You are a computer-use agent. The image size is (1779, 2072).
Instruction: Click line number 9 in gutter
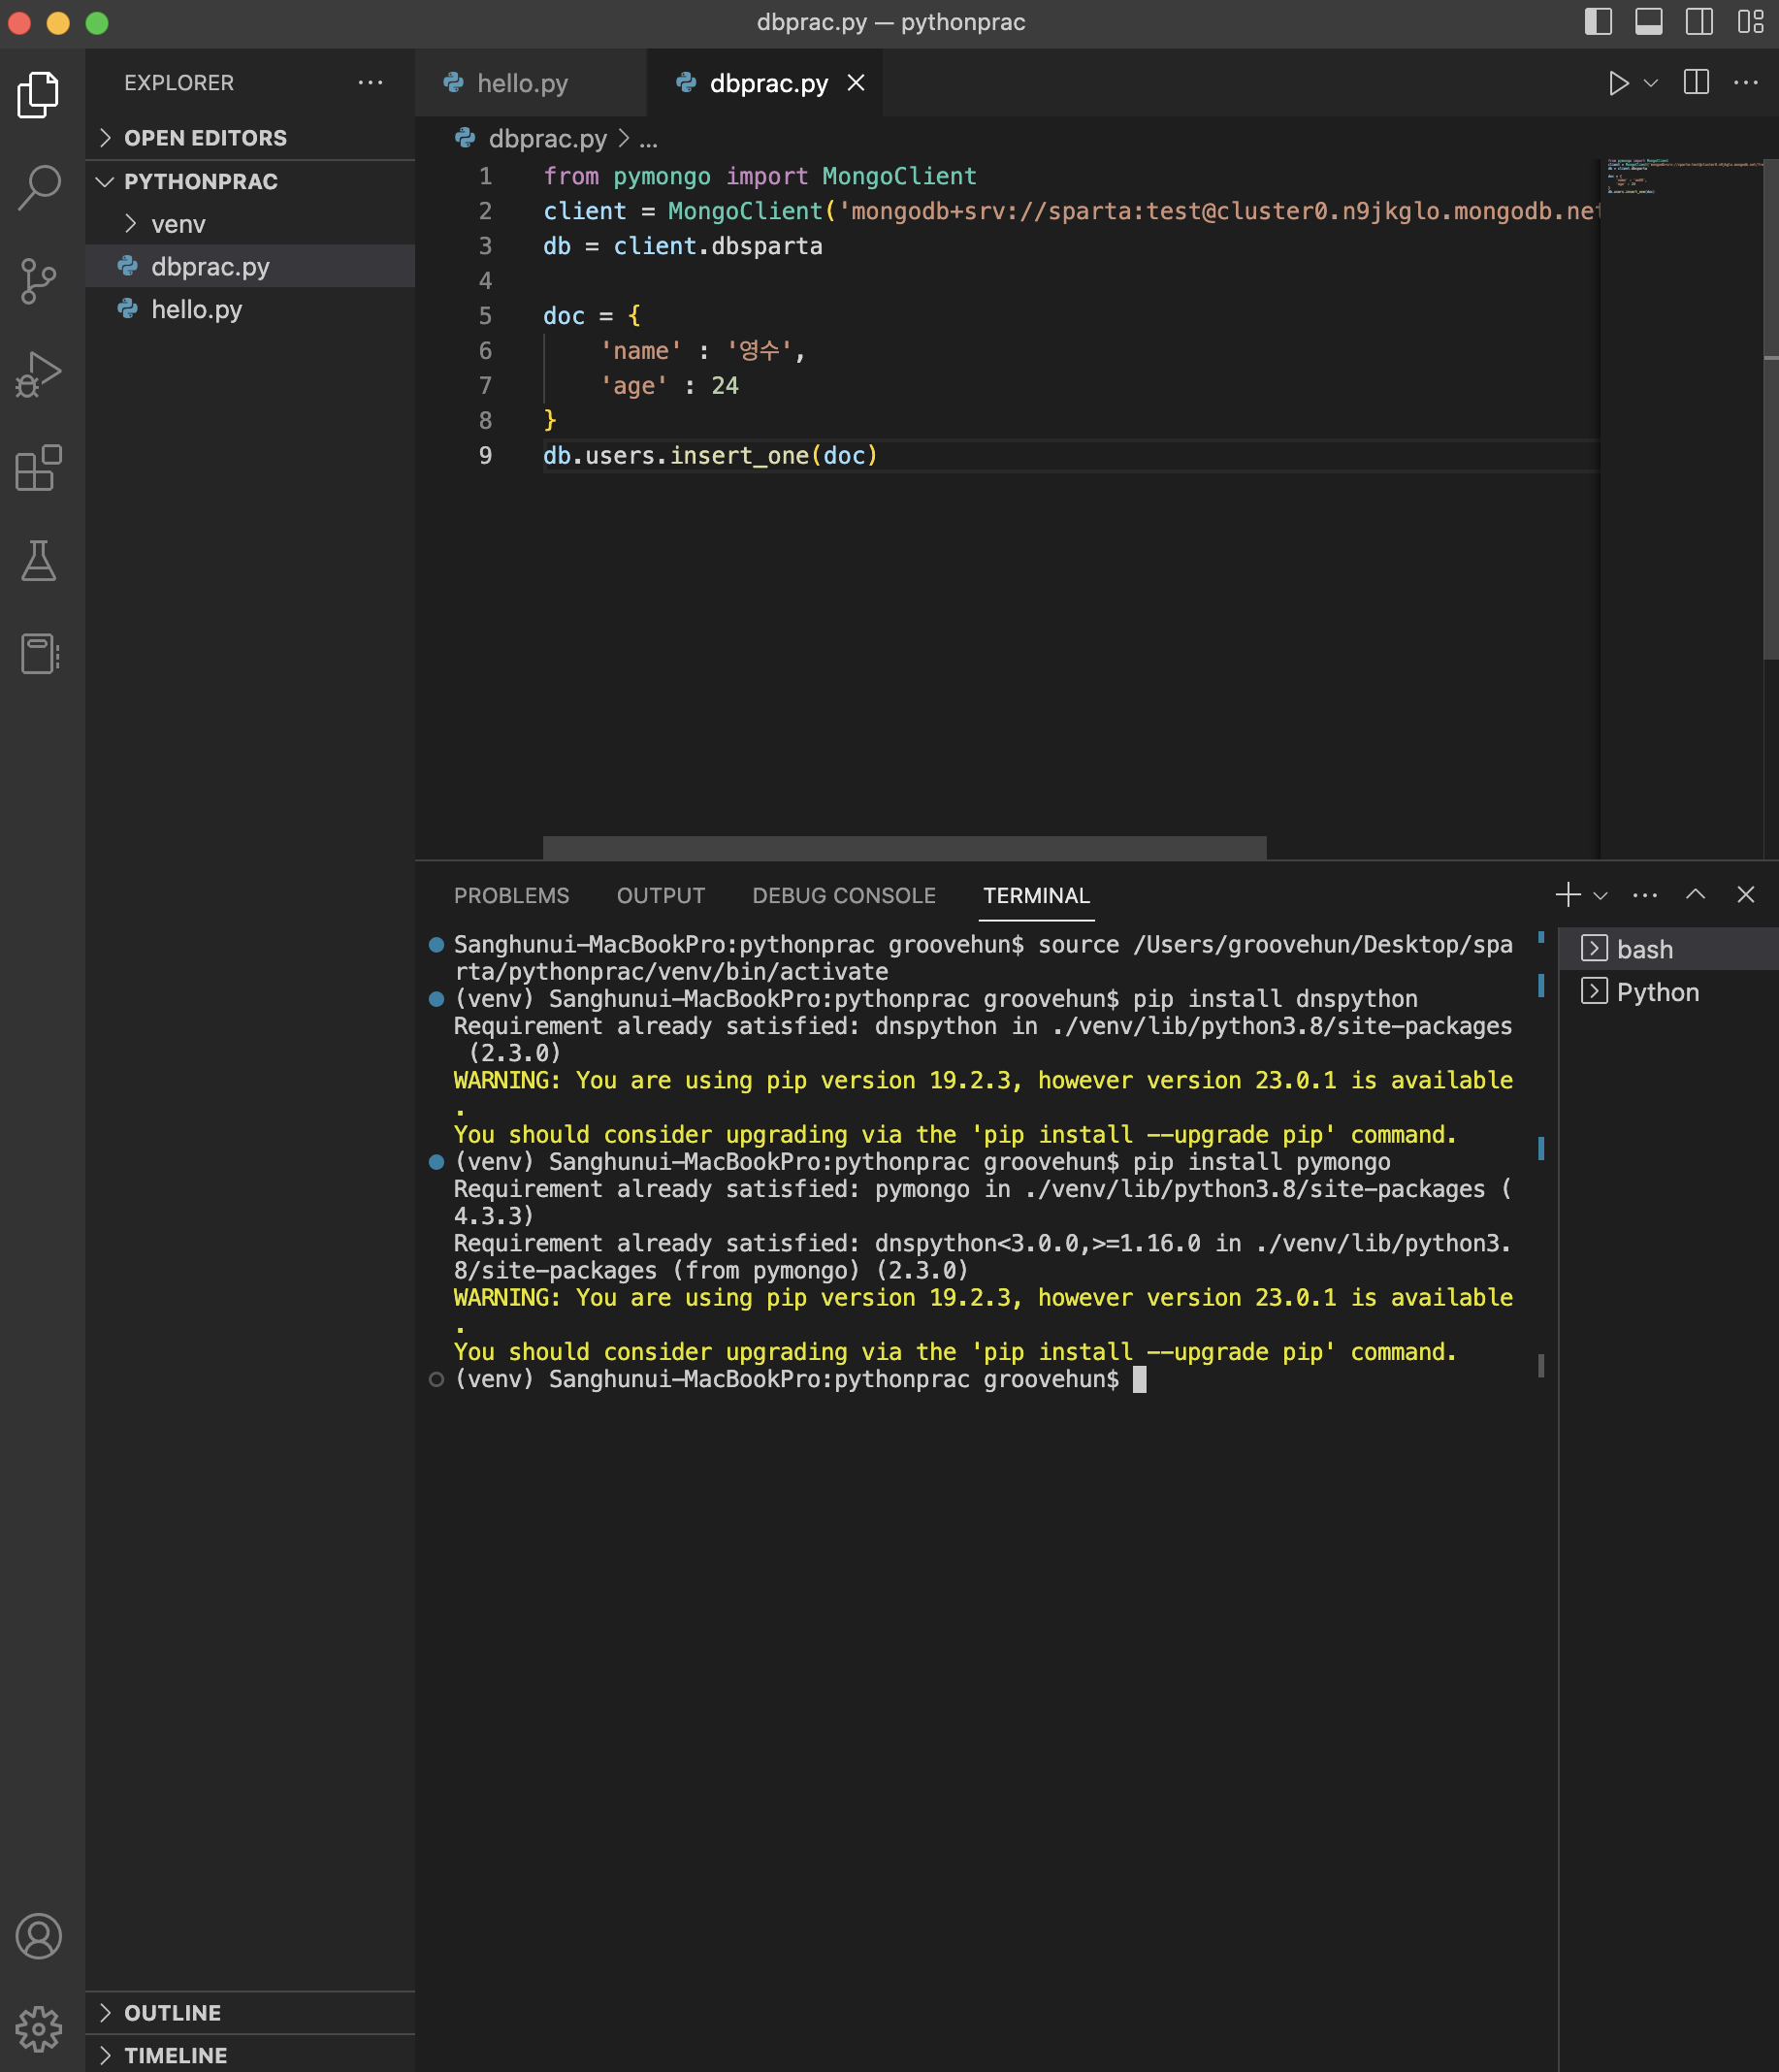pyautogui.click(x=485, y=456)
